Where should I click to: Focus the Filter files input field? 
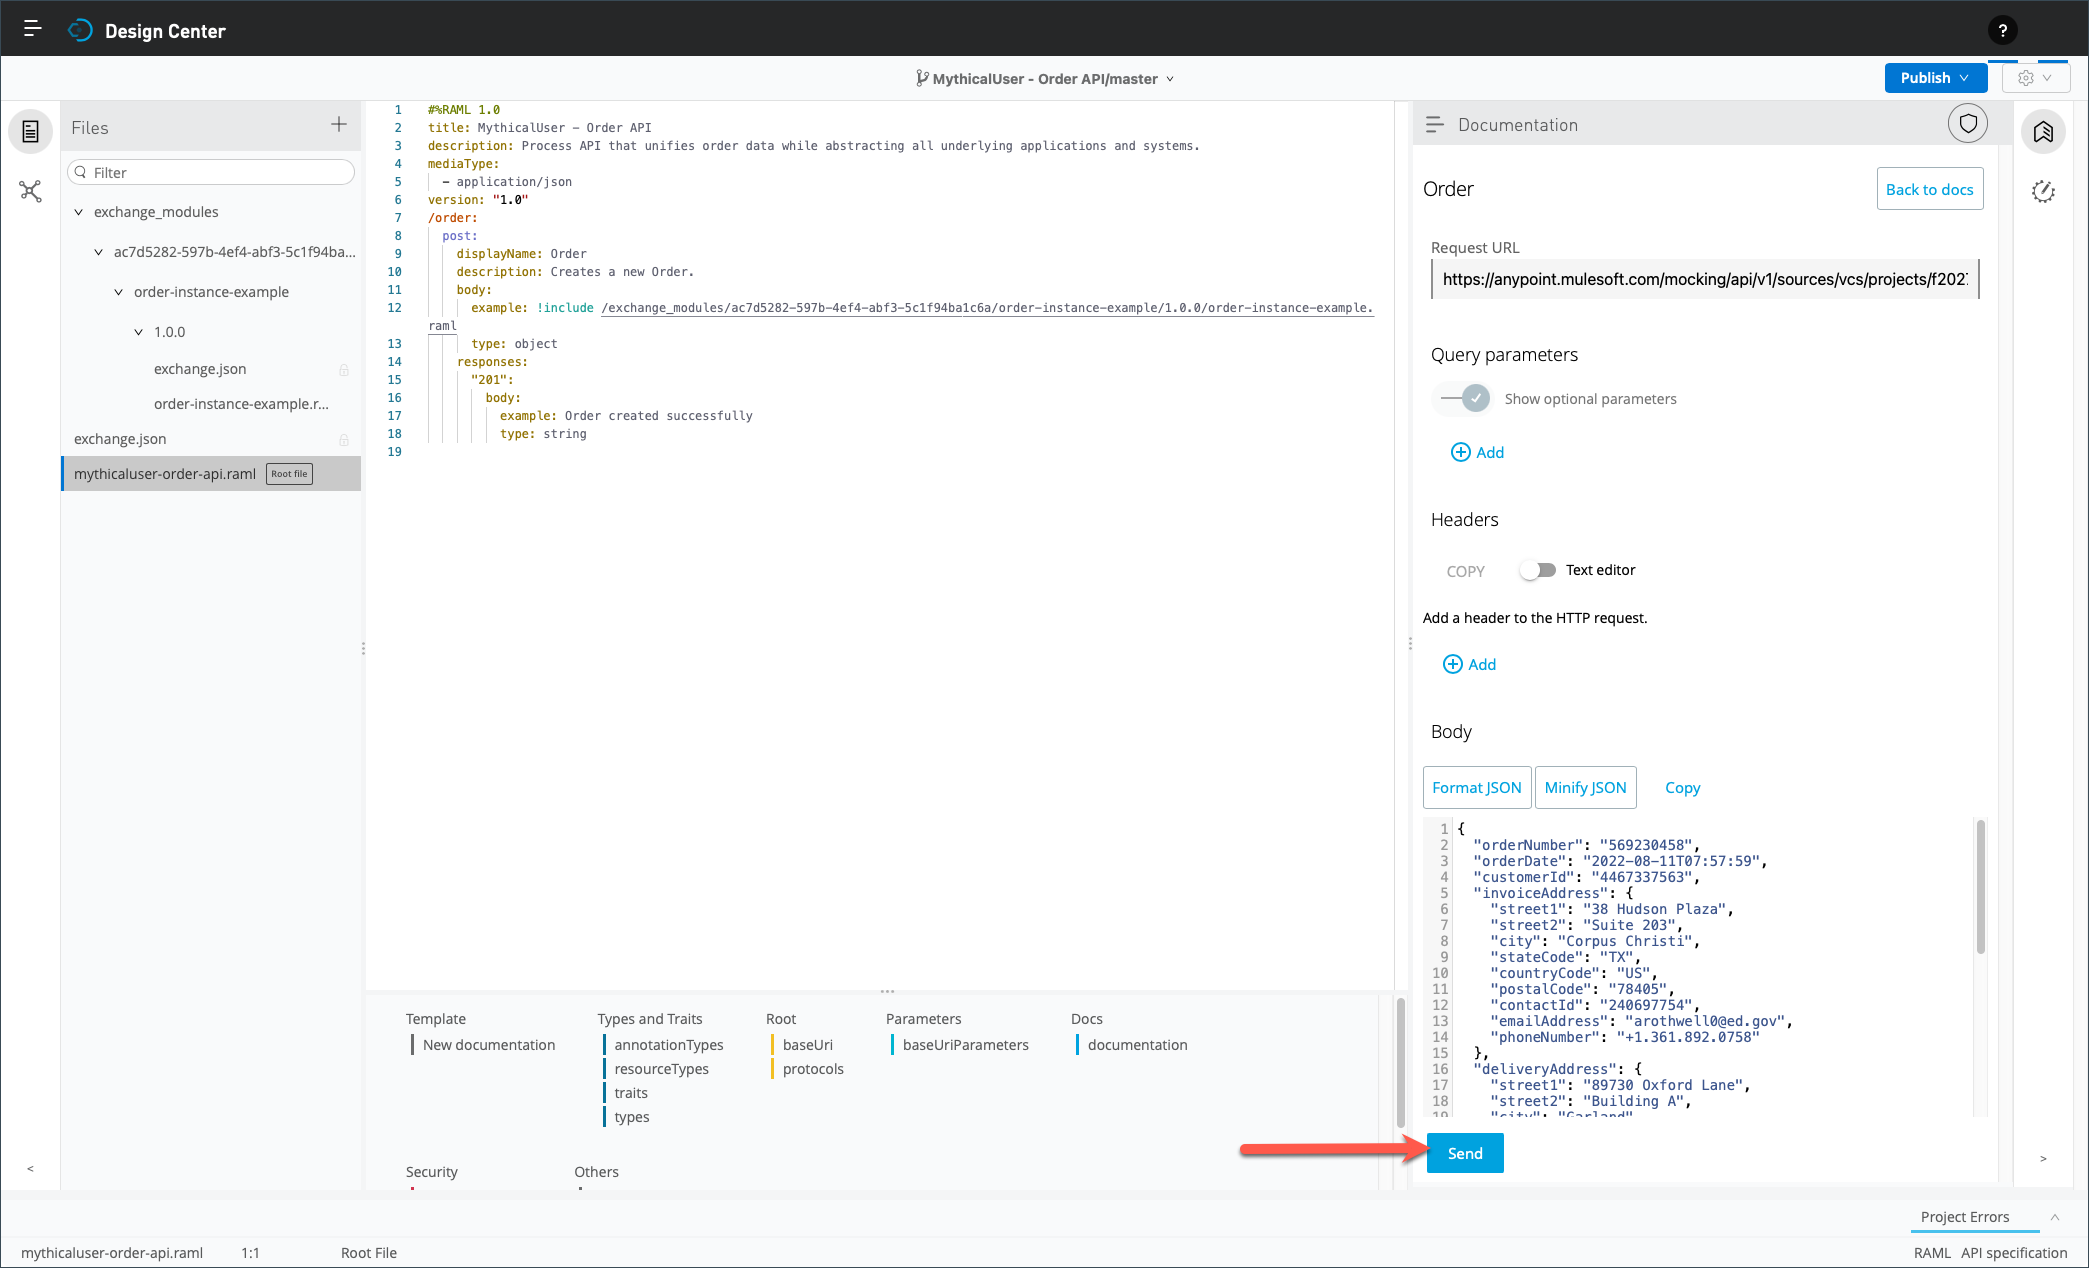(x=211, y=172)
